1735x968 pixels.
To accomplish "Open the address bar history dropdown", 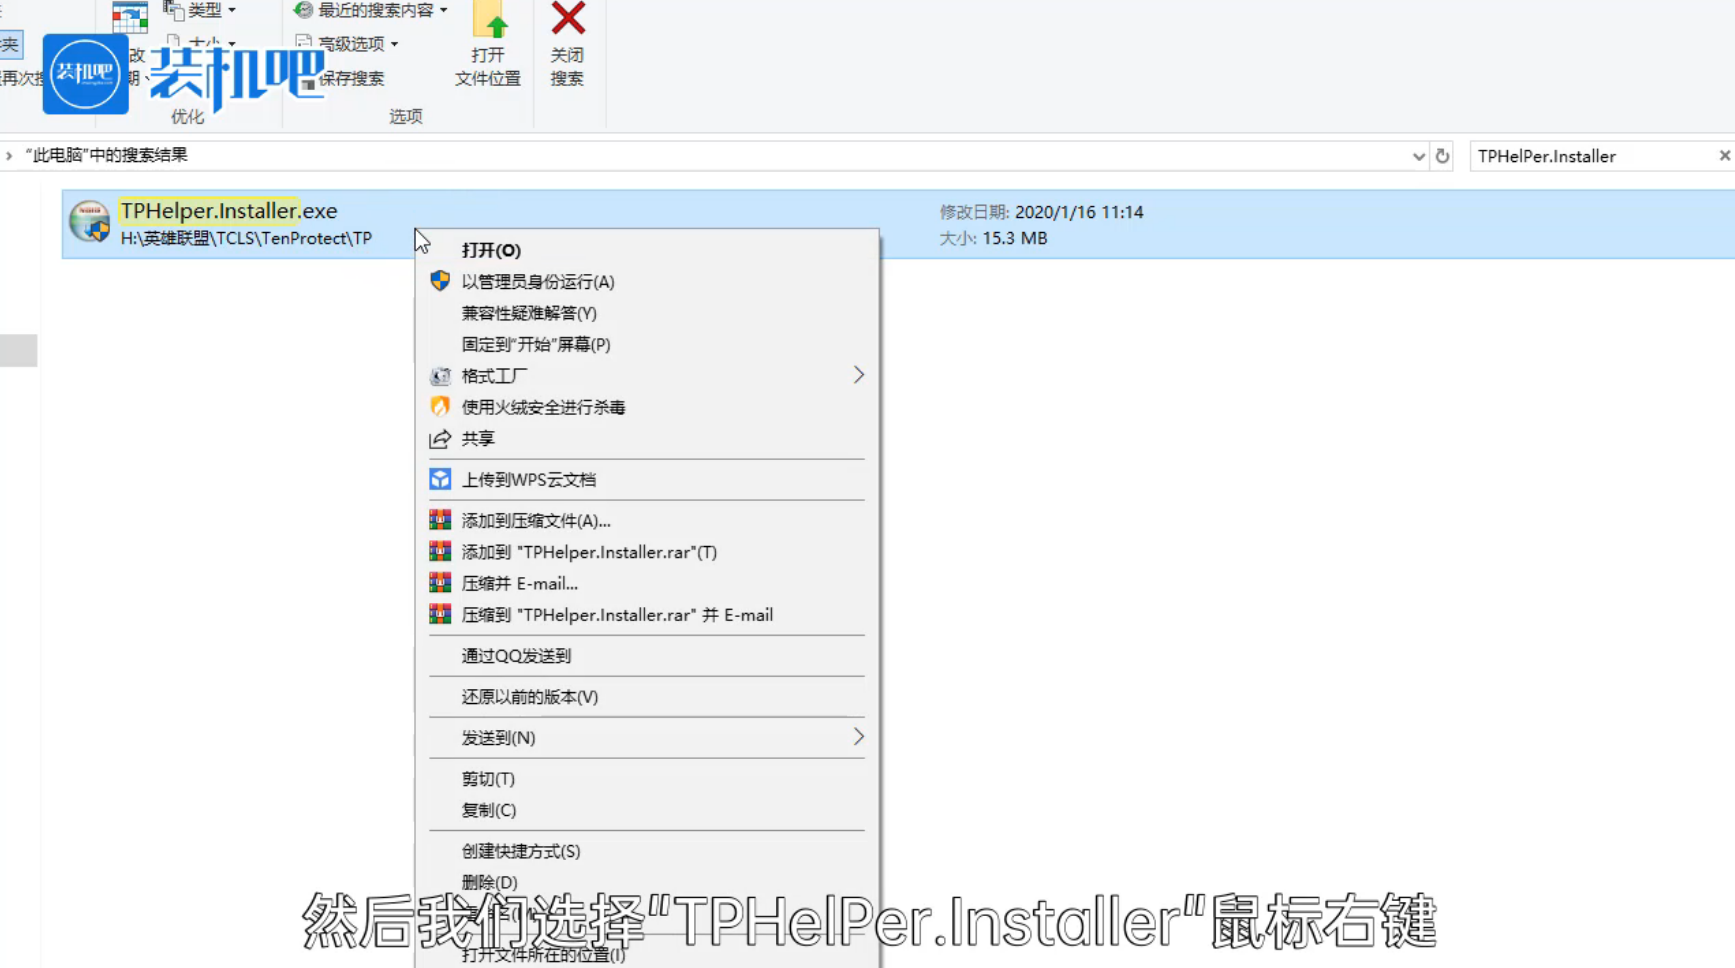I will pos(1418,156).
